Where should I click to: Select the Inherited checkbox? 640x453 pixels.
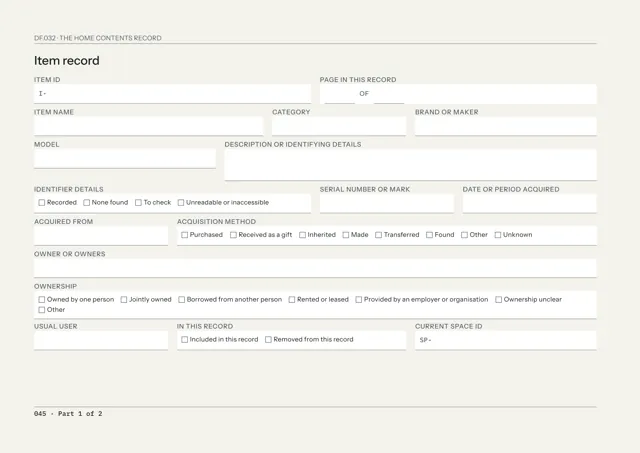pyautogui.click(x=302, y=235)
